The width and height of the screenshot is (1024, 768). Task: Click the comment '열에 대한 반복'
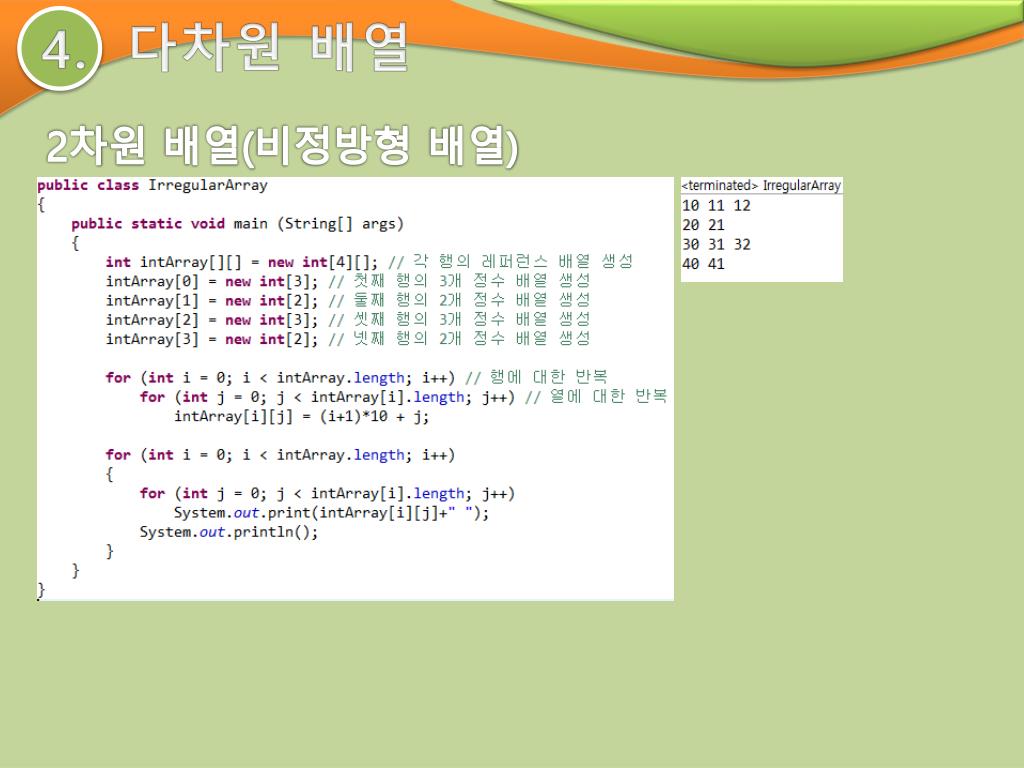click(608, 396)
